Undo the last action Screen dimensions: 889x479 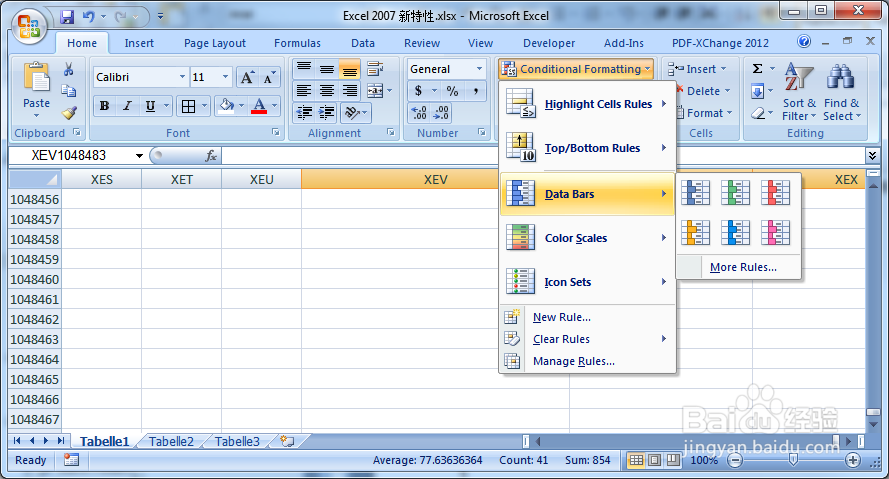click(x=89, y=17)
